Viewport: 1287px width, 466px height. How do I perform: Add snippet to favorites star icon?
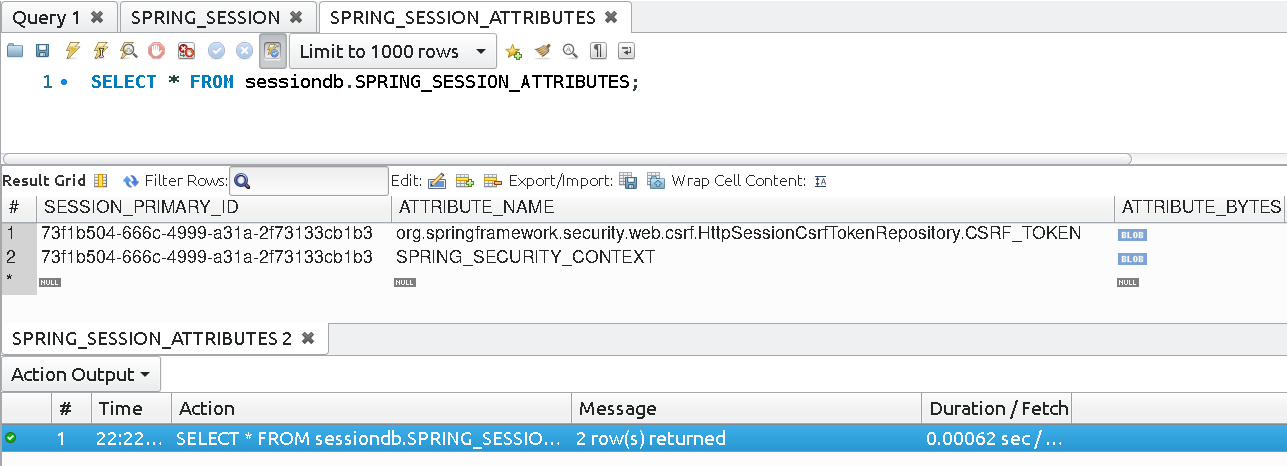coord(513,51)
